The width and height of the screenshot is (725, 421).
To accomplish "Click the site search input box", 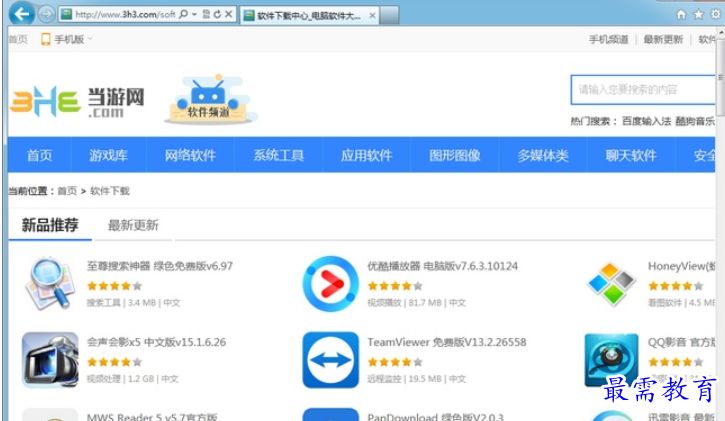I will point(643,89).
